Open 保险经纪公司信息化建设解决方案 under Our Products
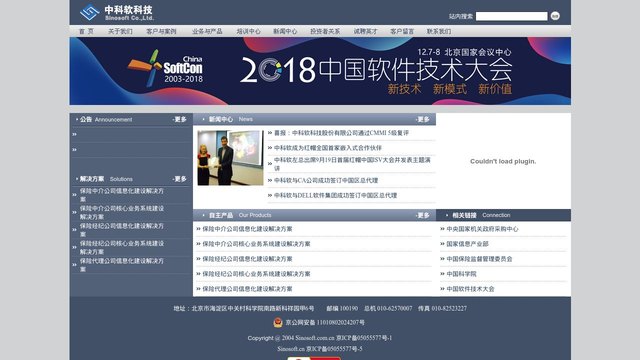The image size is (640, 360). click(247, 259)
